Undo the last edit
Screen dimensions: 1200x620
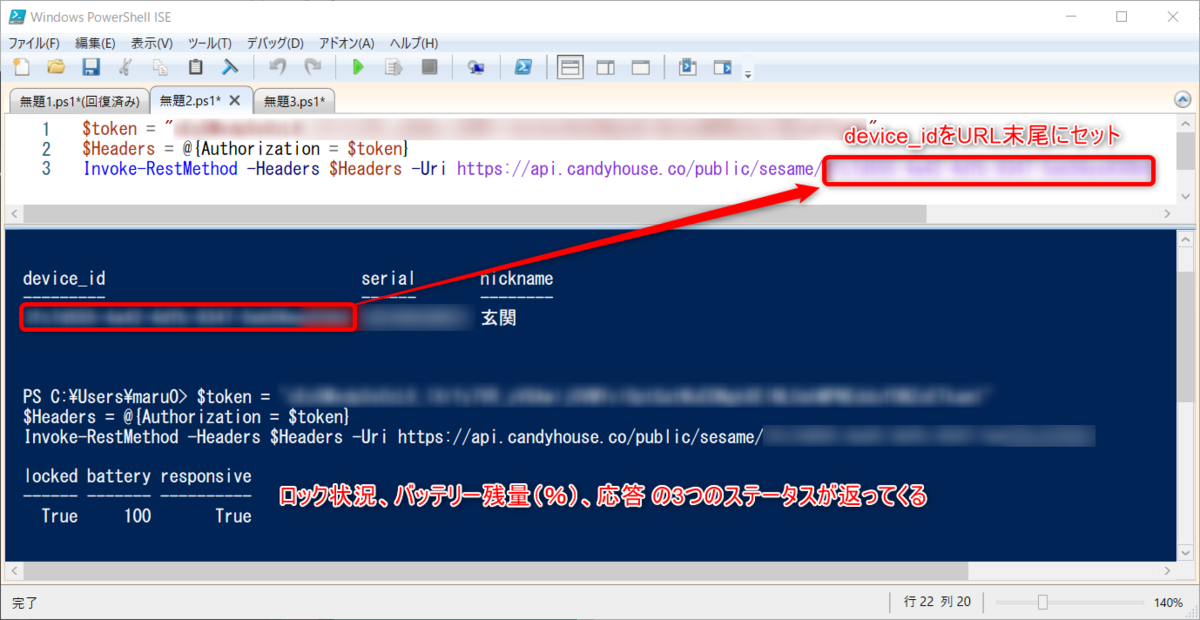point(278,68)
